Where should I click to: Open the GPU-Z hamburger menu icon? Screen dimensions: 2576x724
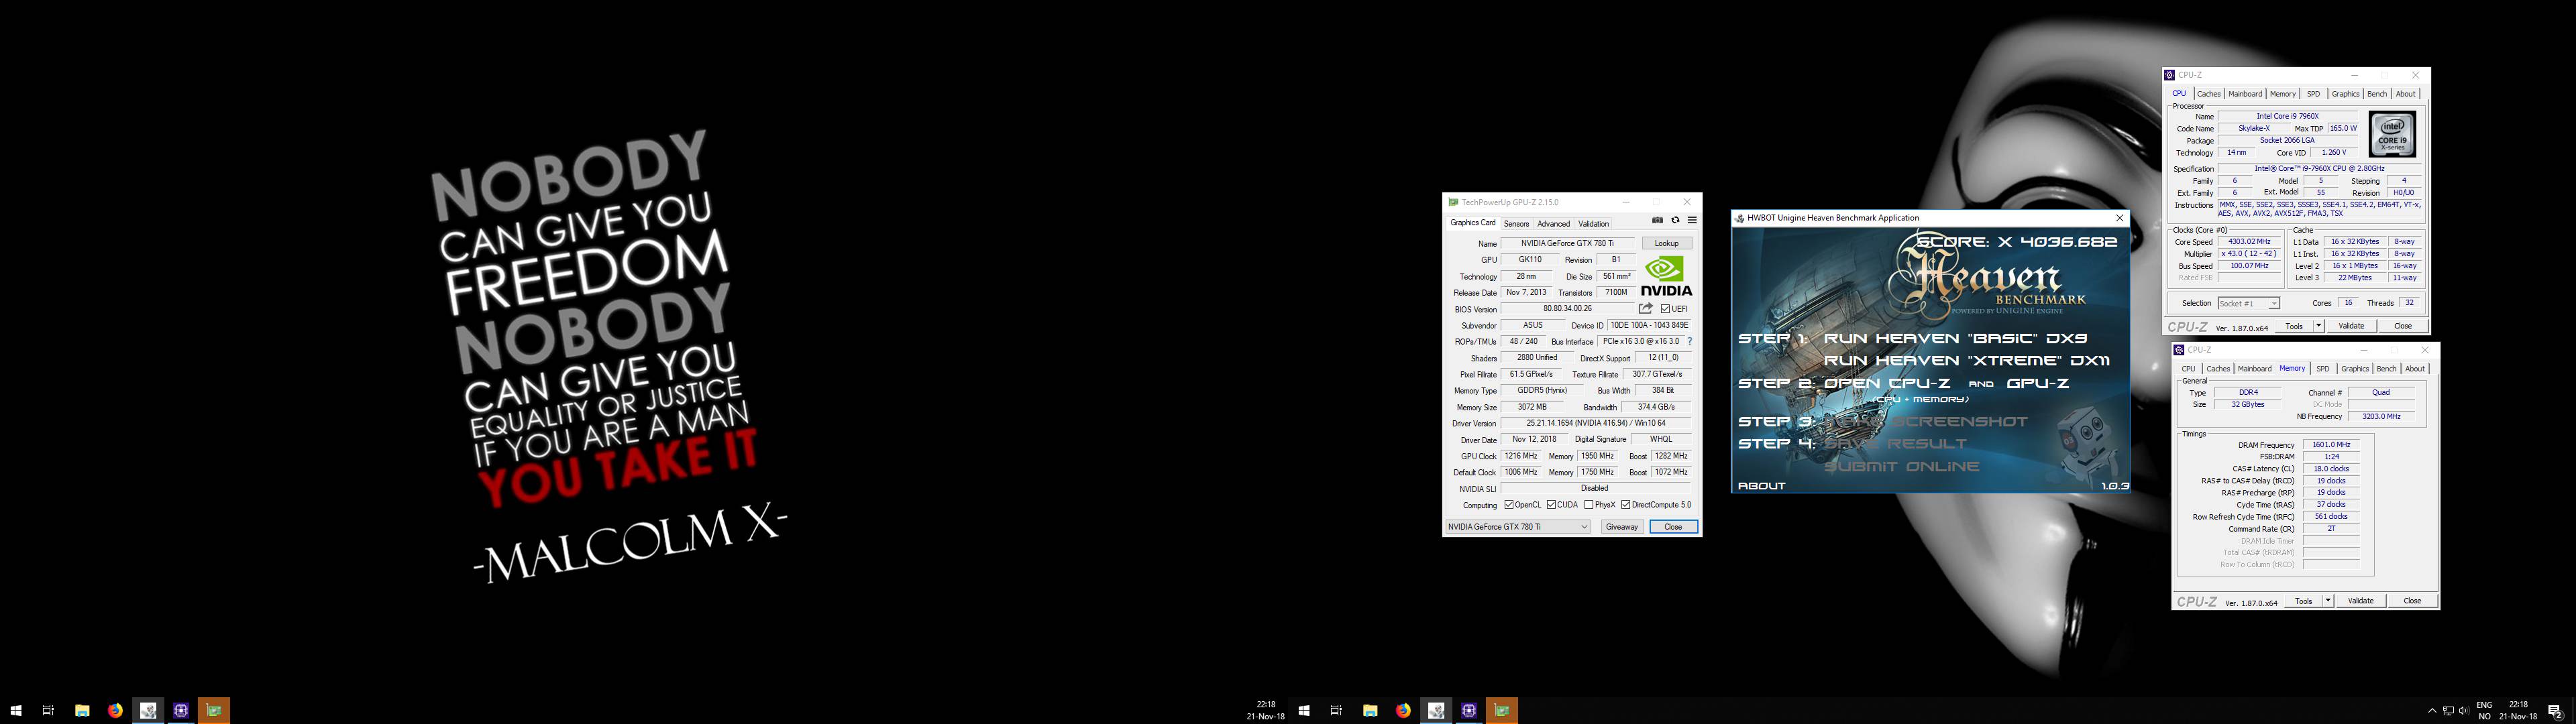[1692, 221]
